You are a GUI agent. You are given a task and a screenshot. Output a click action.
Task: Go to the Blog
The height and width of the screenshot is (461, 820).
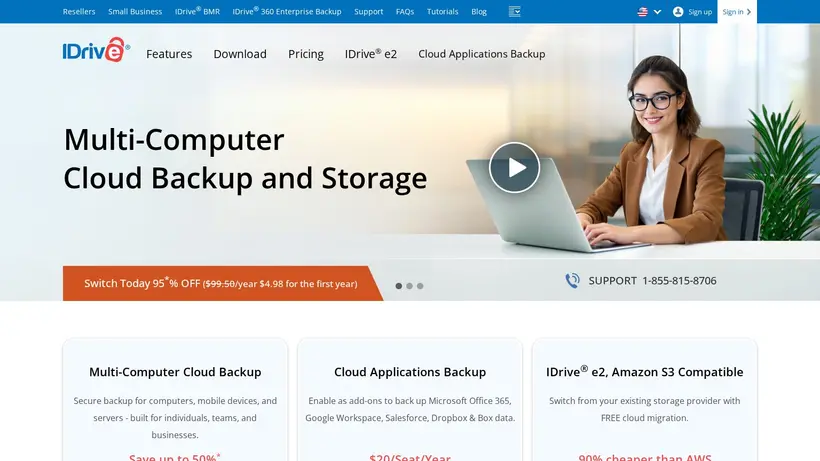click(x=479, y=11)
